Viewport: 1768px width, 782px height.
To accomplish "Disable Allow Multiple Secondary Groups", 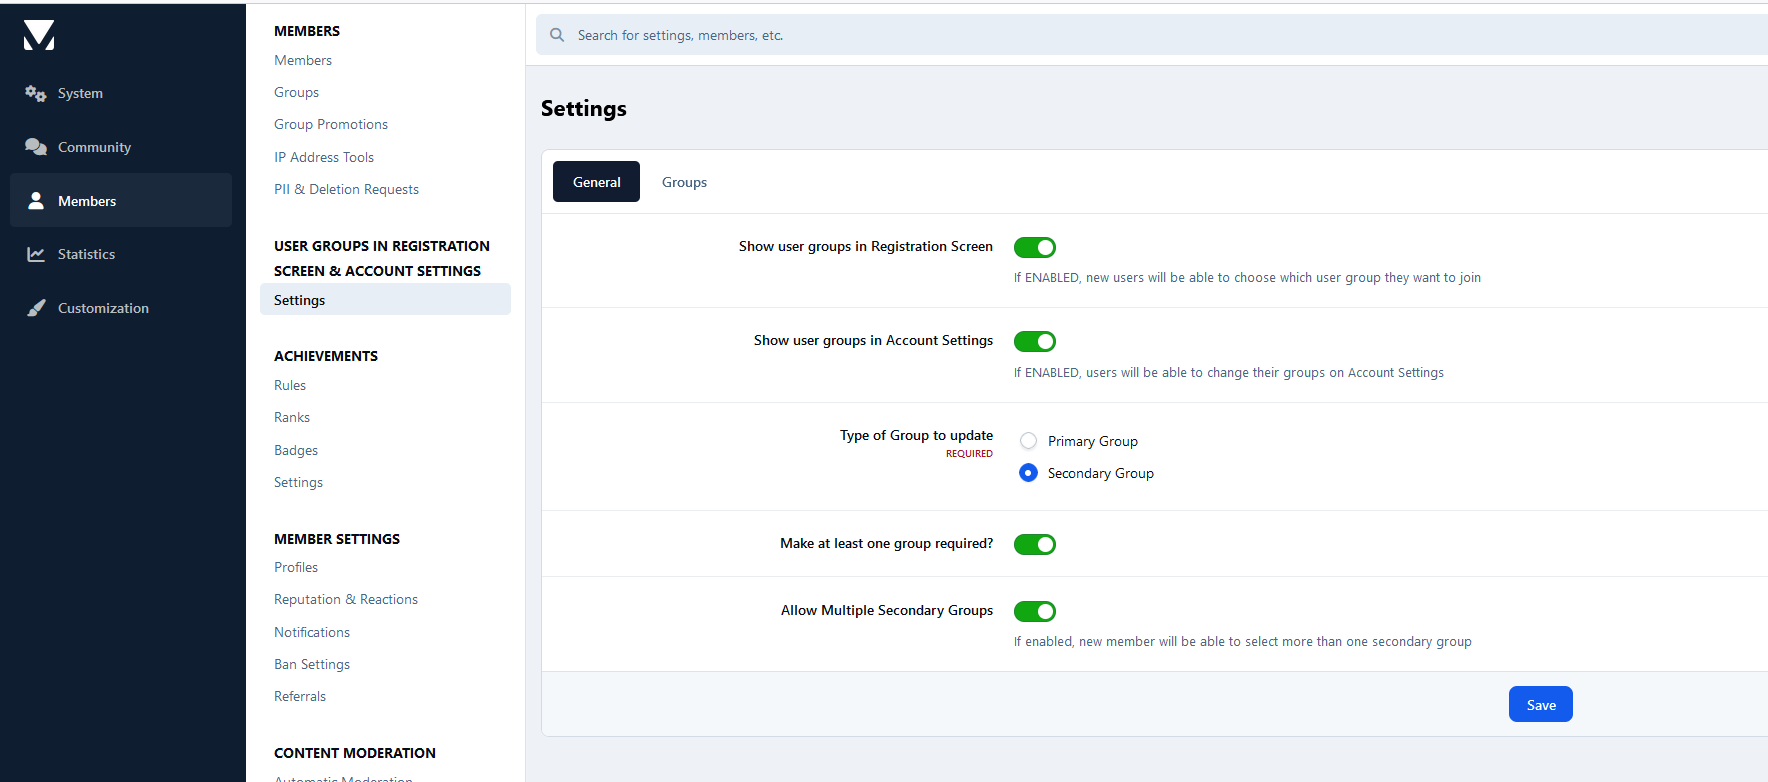I will [x=1034, y=611].
